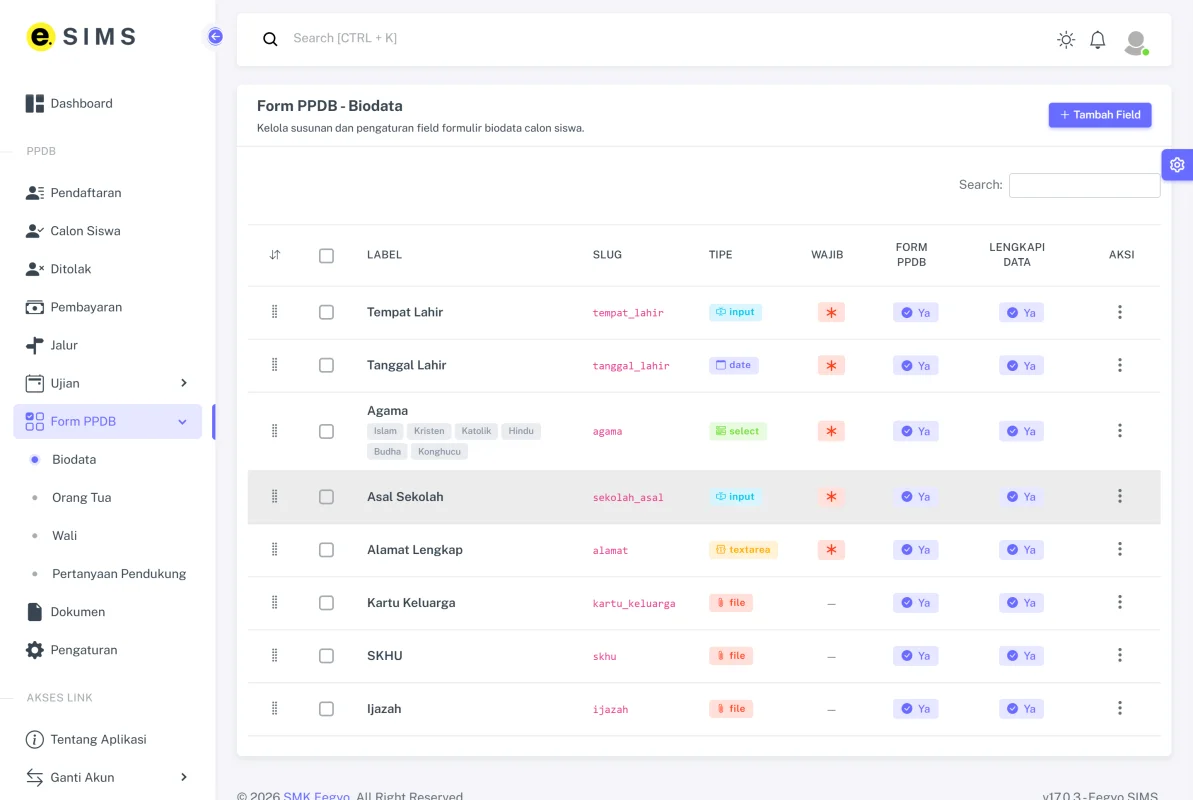Image resolution: width=1193 pixels, height=800 pixels.
Task: Follow the SMK Fegyo footer link
Action: [x=317, y=795]
